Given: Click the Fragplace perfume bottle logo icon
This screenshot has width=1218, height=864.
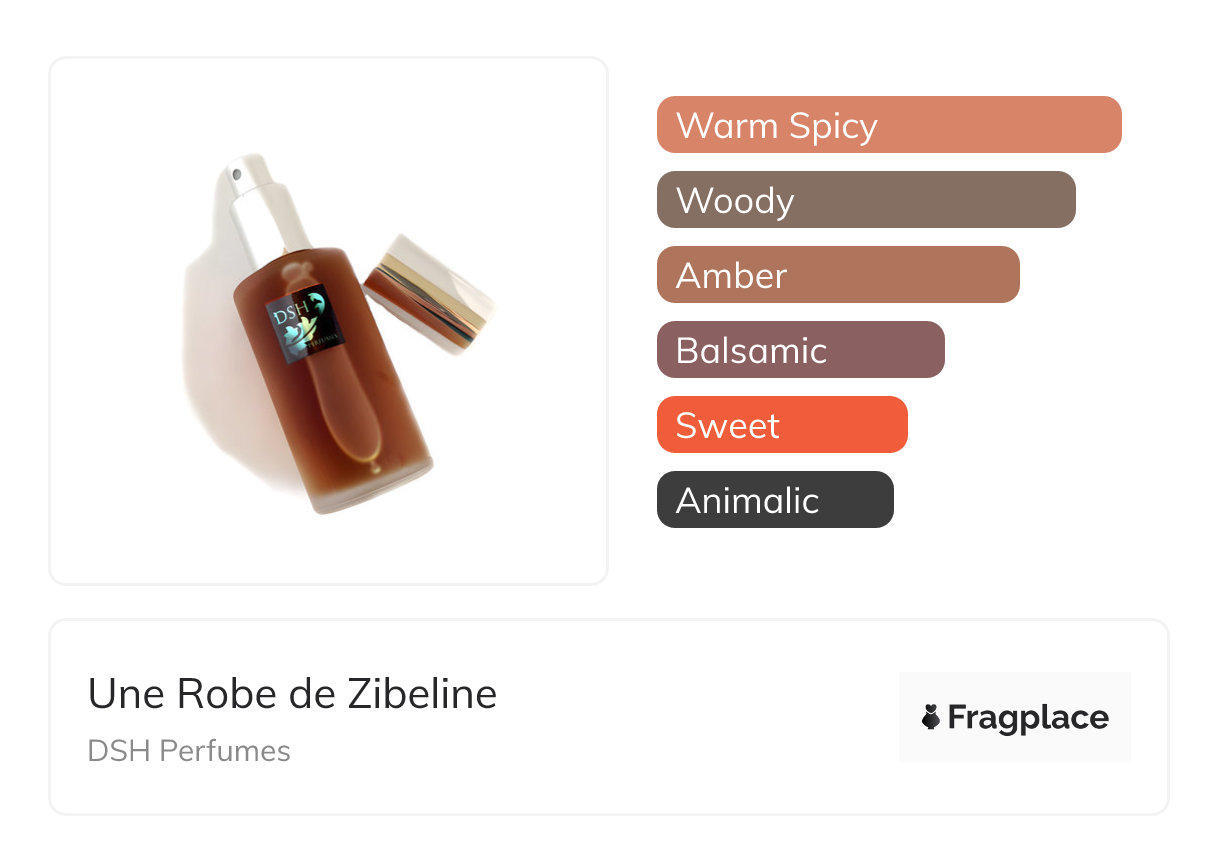Looking at the screenshot, I should pyautogui.click(x=931, y=717).
